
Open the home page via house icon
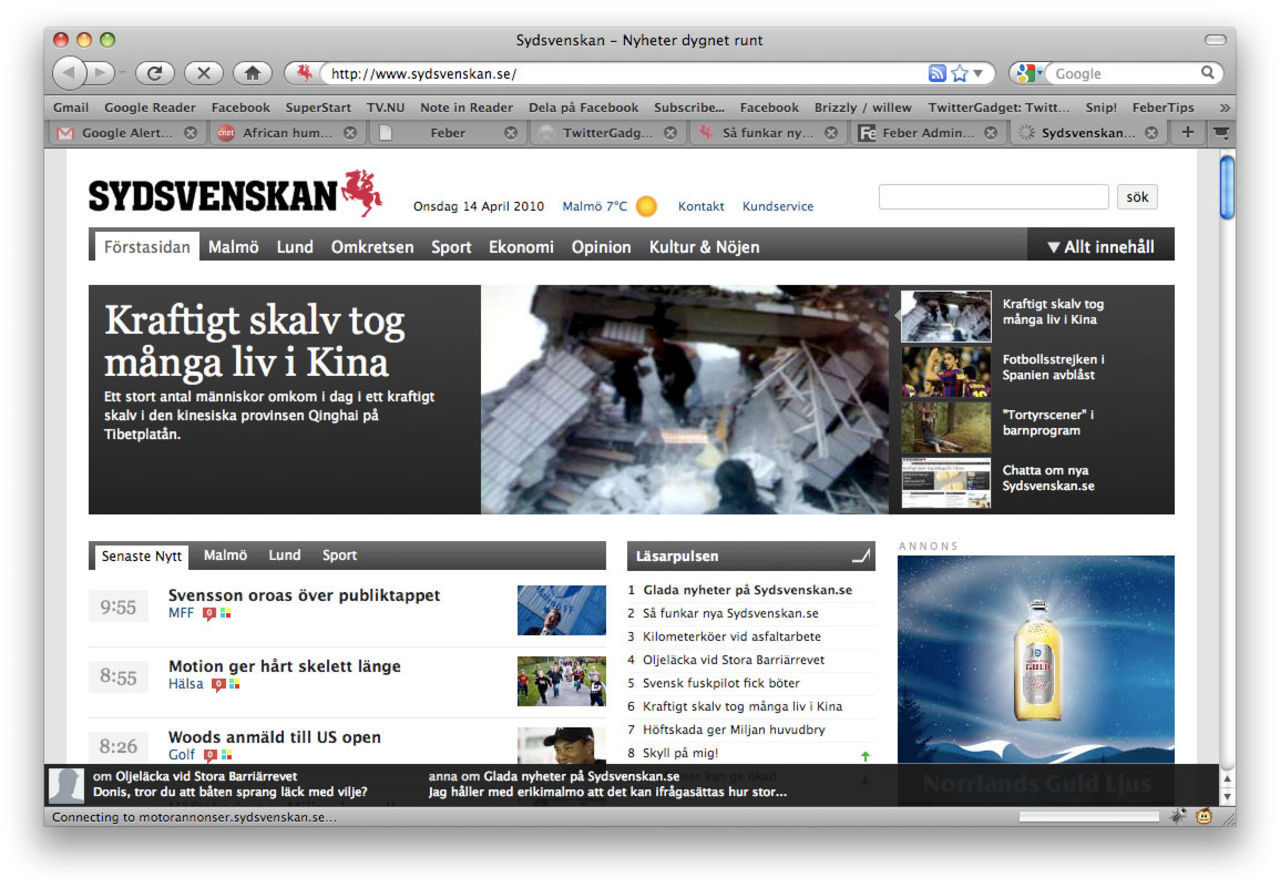tap(252, 73)
